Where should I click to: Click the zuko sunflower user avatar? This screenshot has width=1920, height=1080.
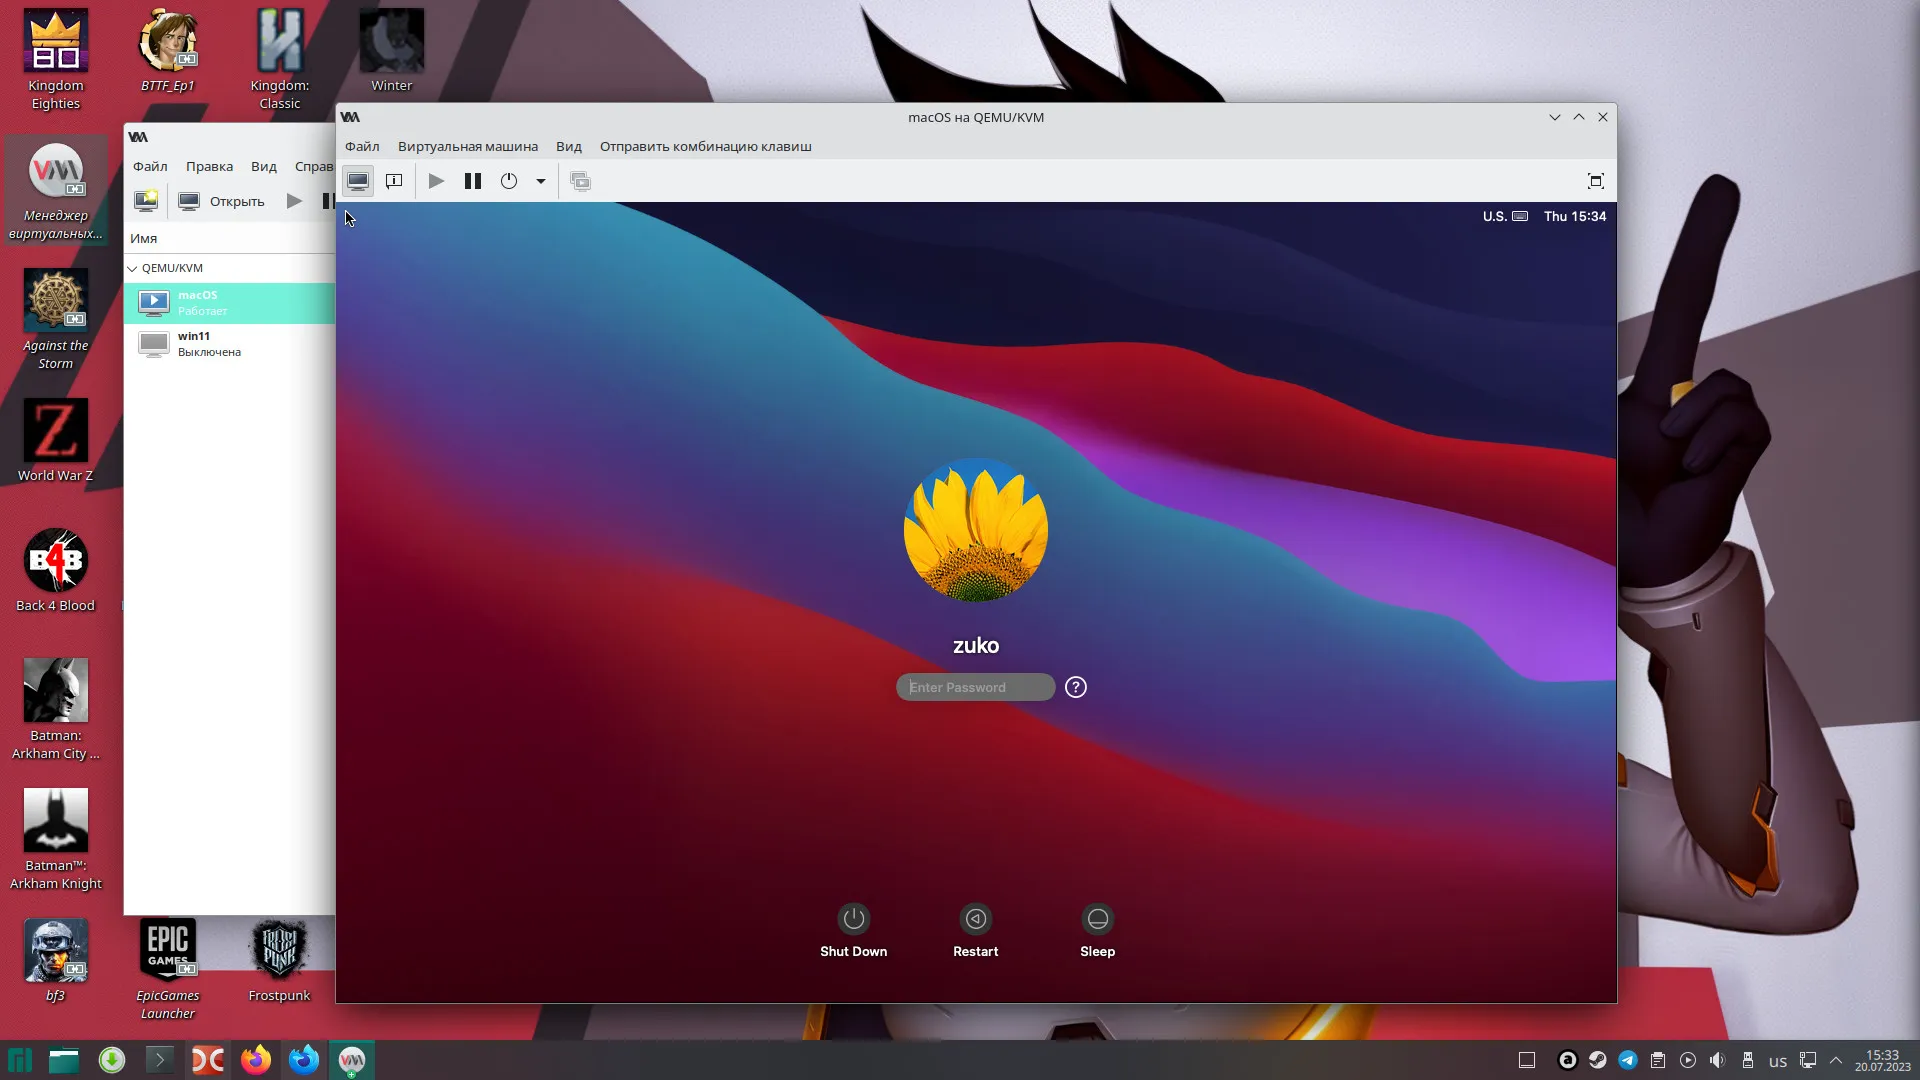[x=976, y=529]
